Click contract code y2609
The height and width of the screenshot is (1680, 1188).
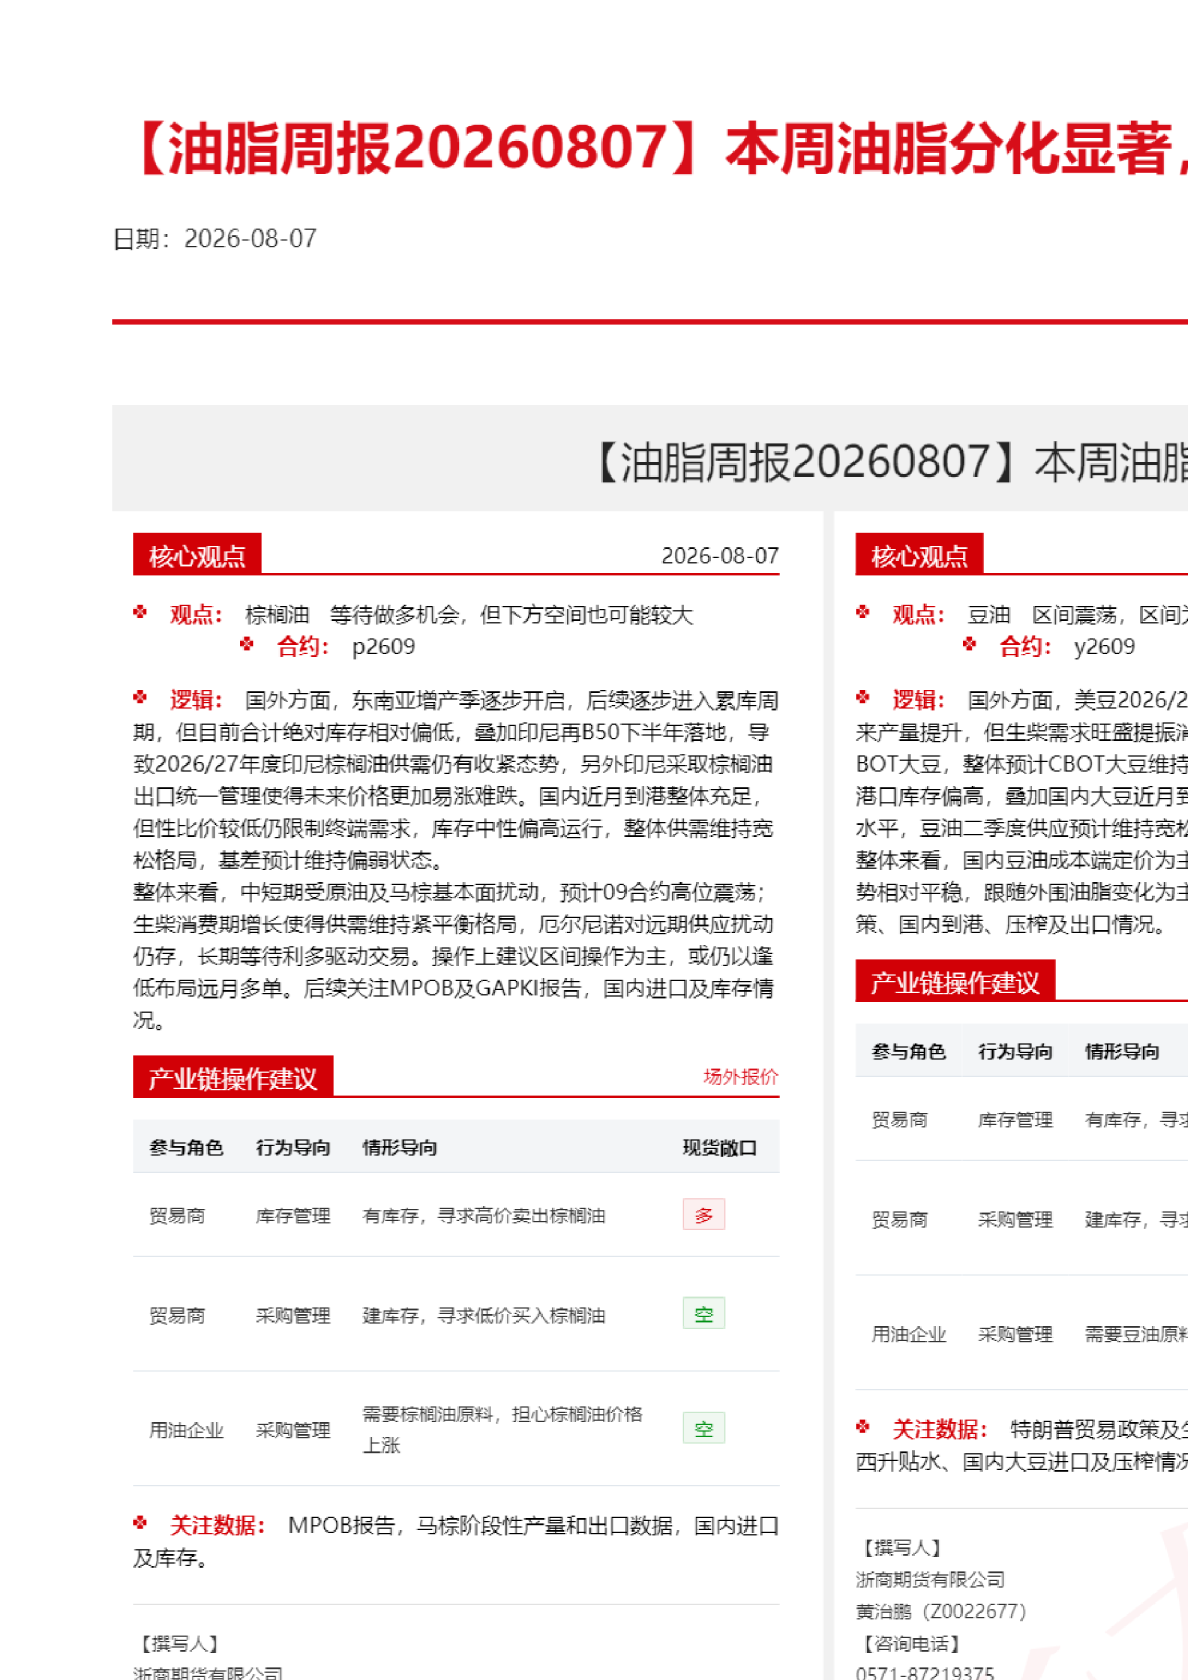coord(1104,647)
